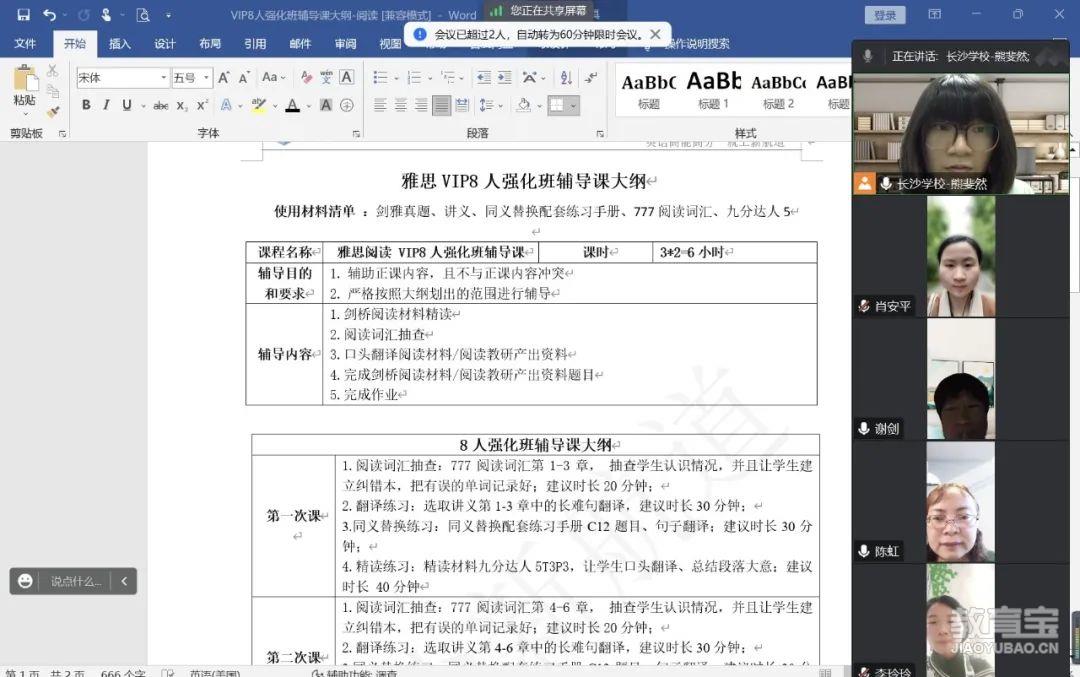1080x677 pixels.
Task: Switch to the 引用 tab
Action: tap(255, 43)
